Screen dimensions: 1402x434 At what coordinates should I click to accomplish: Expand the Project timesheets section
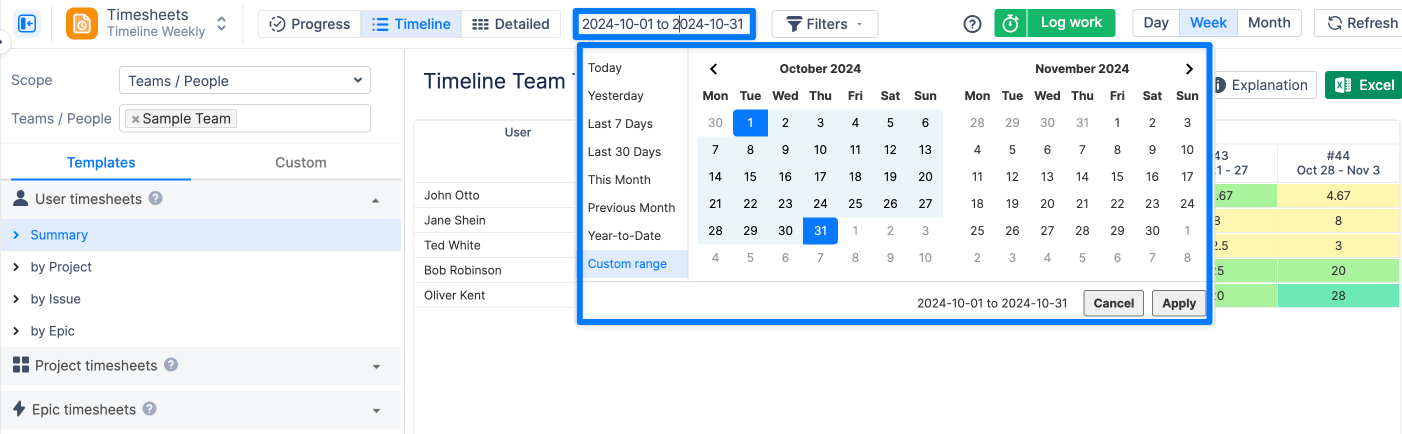[376, 366]
